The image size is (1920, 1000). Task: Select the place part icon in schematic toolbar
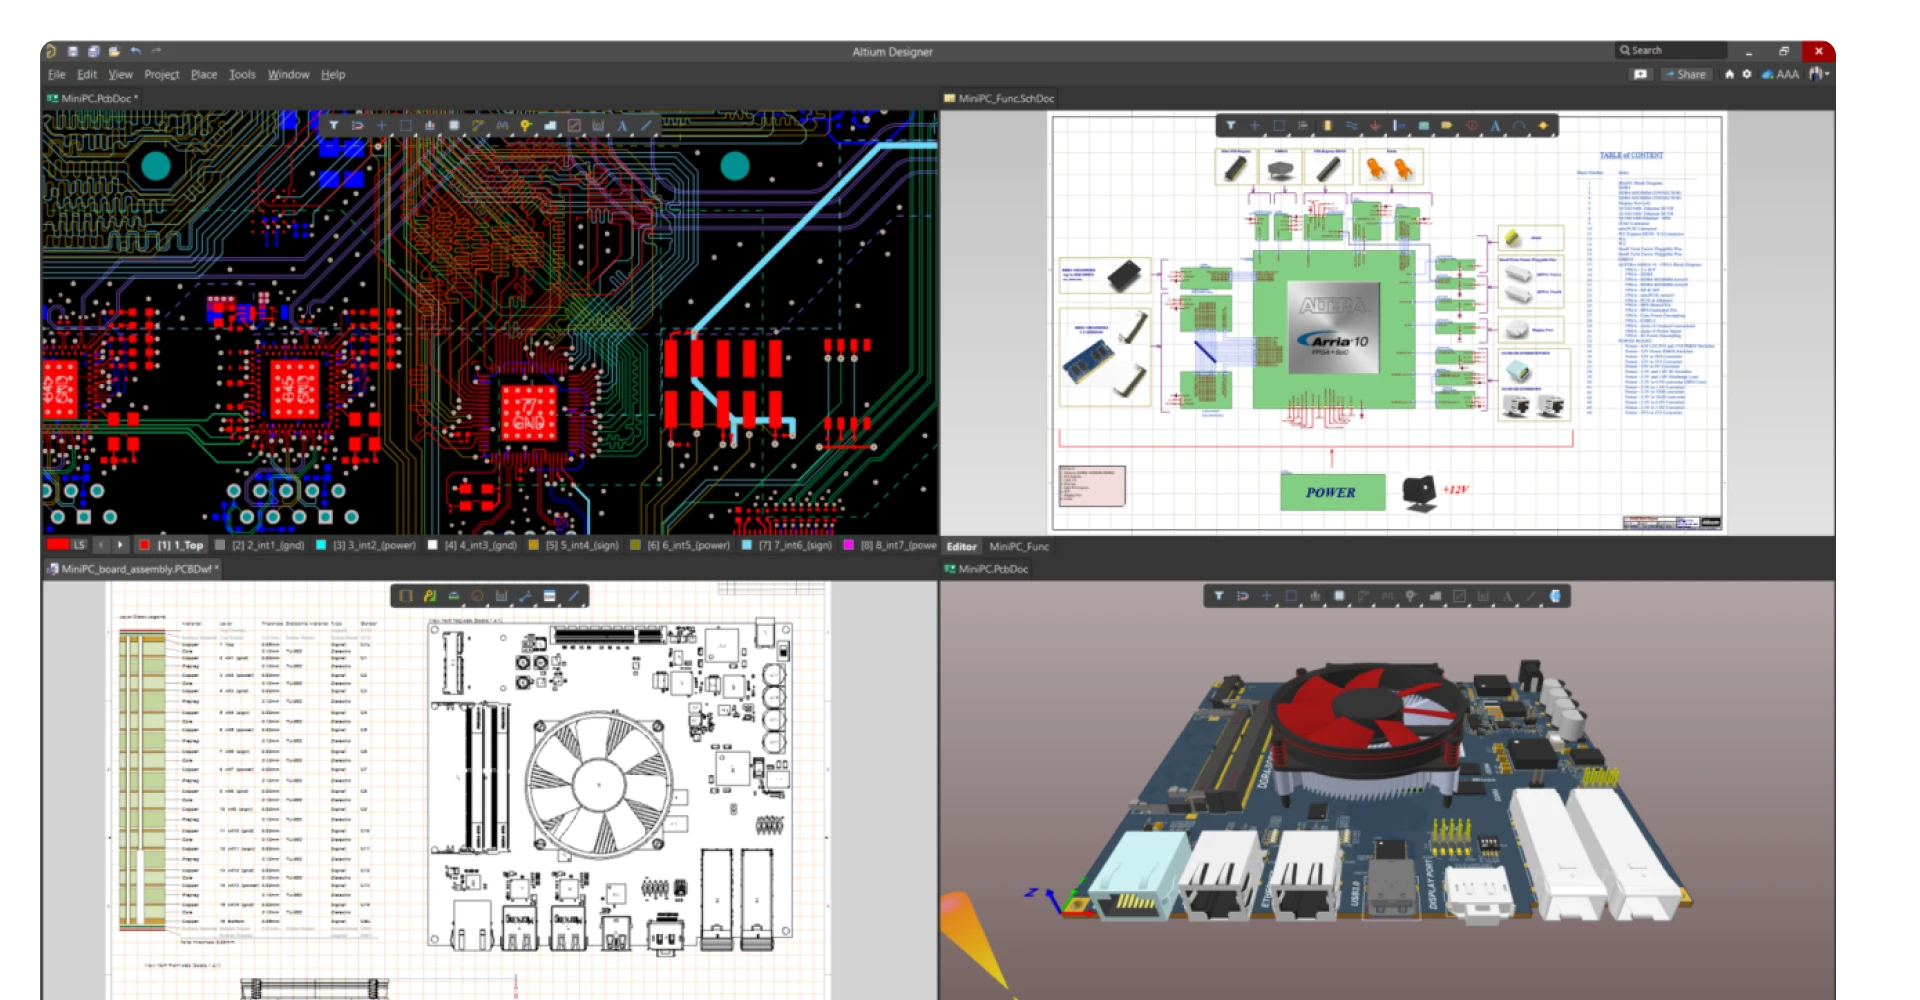coord(1328,125)
